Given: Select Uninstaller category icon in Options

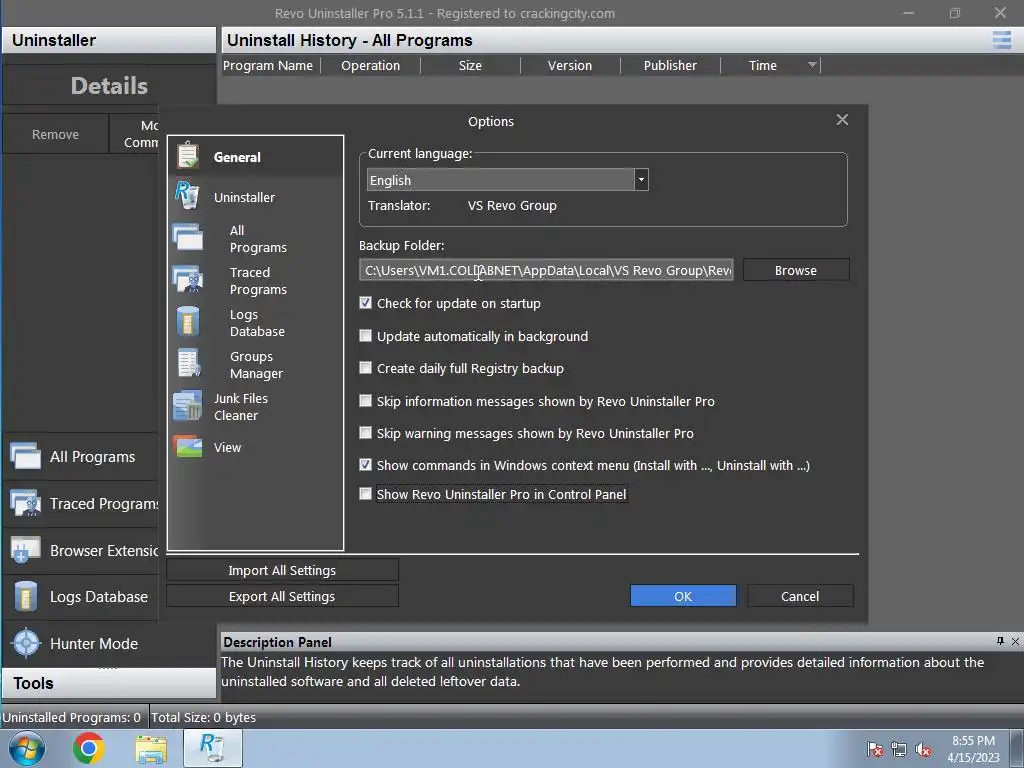Looking at the screenshot, I should tap(187, 196).
